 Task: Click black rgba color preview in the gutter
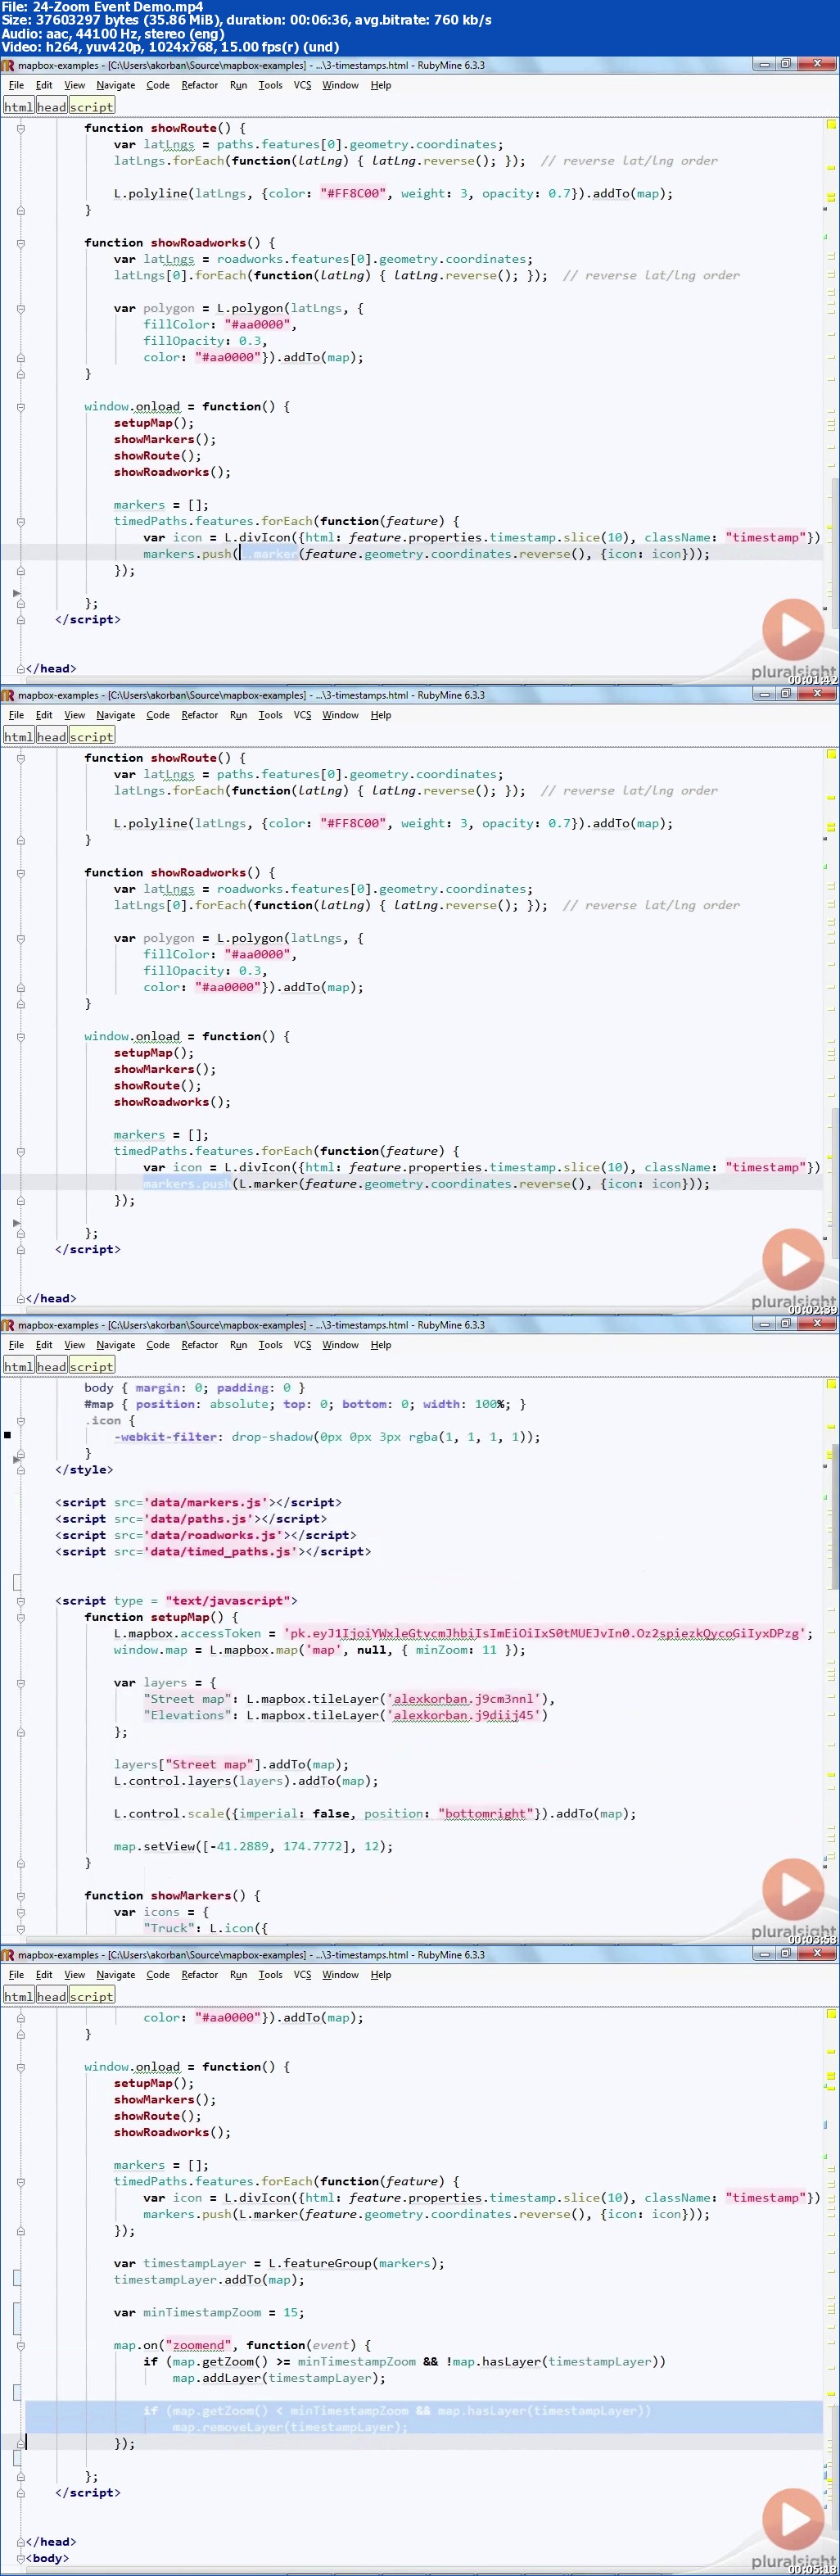point(8,1435)
